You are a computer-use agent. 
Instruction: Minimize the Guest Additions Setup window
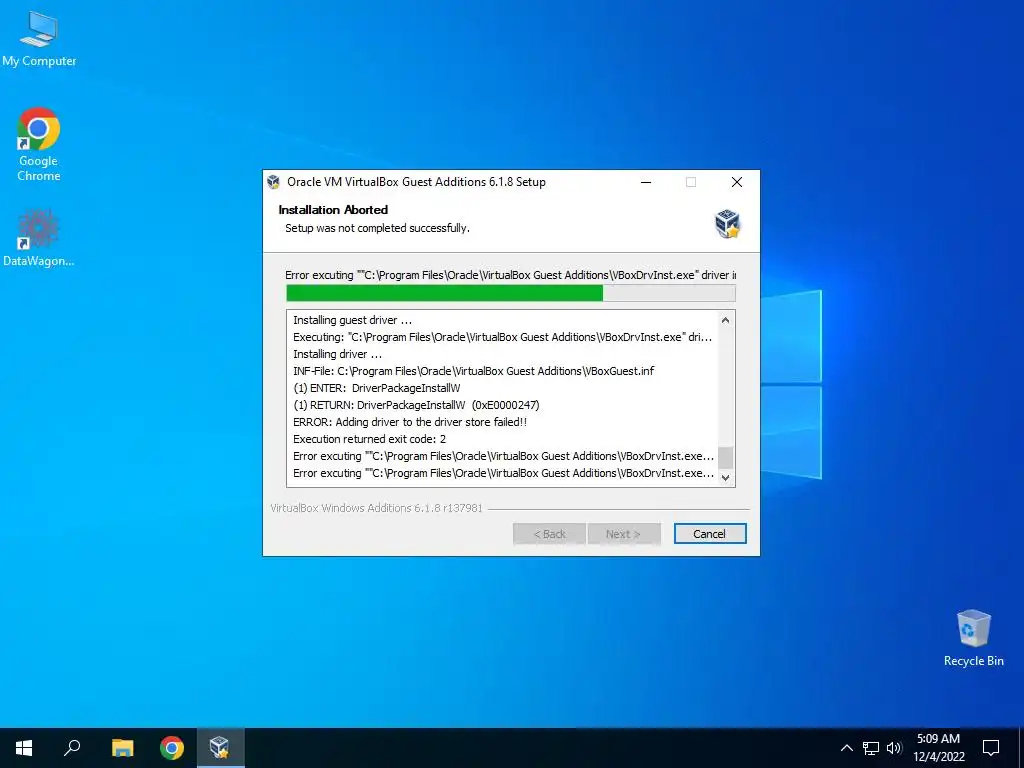[x=646, y=182]
